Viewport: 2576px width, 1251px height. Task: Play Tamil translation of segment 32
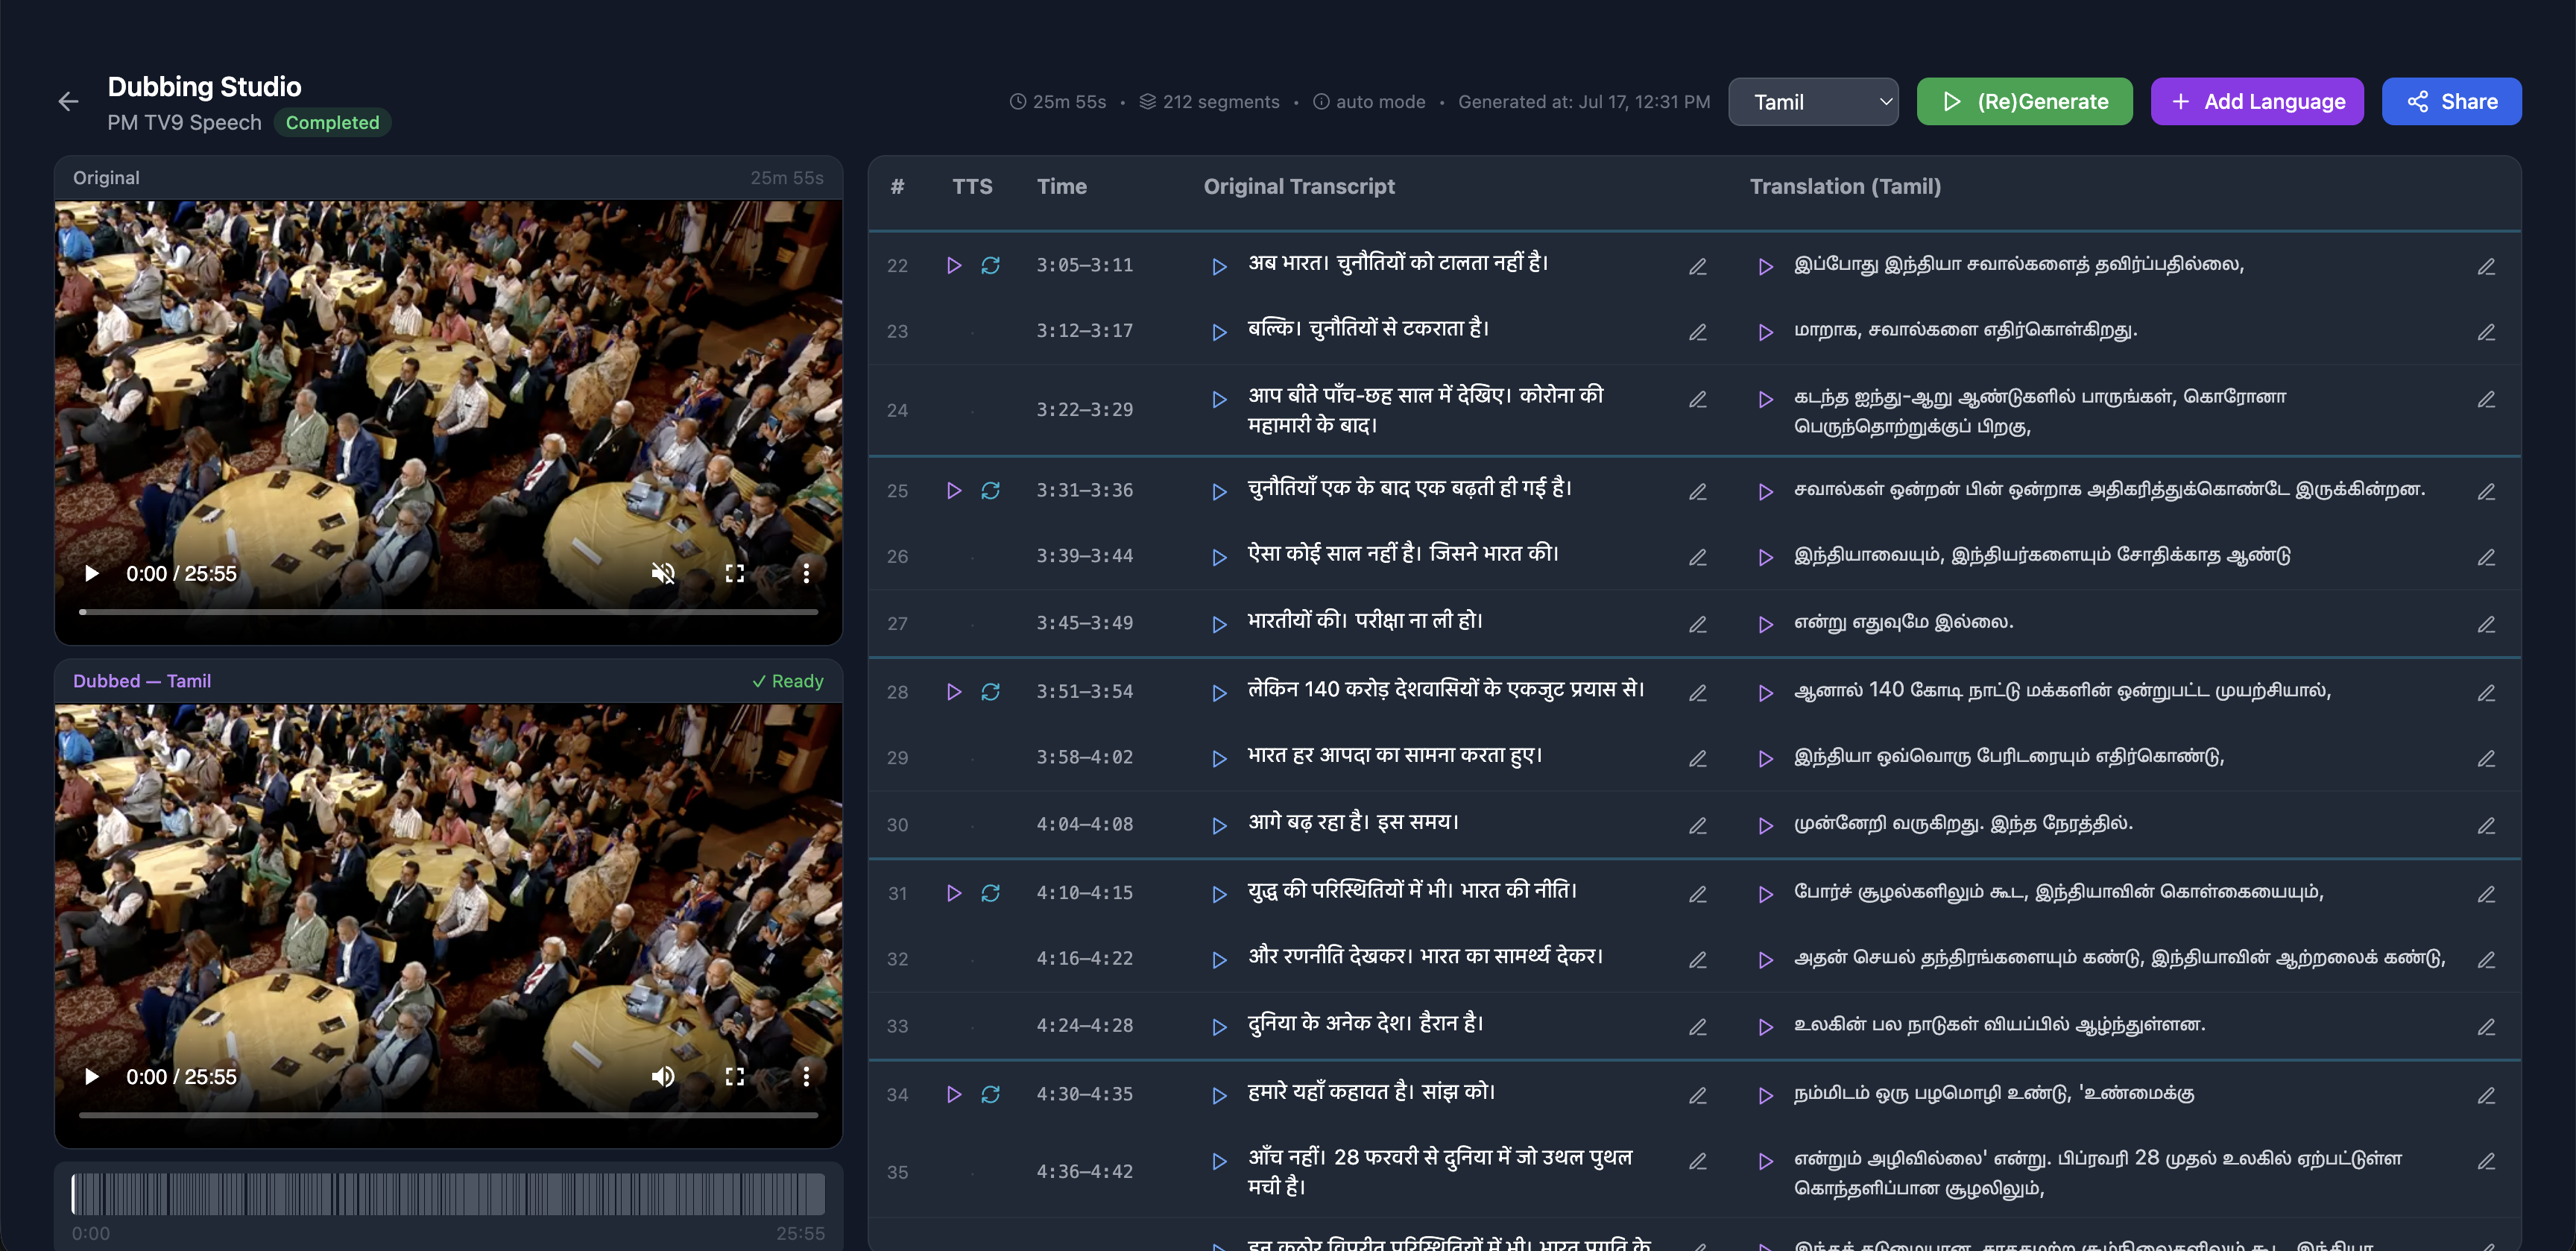[x=1765, y=960]
